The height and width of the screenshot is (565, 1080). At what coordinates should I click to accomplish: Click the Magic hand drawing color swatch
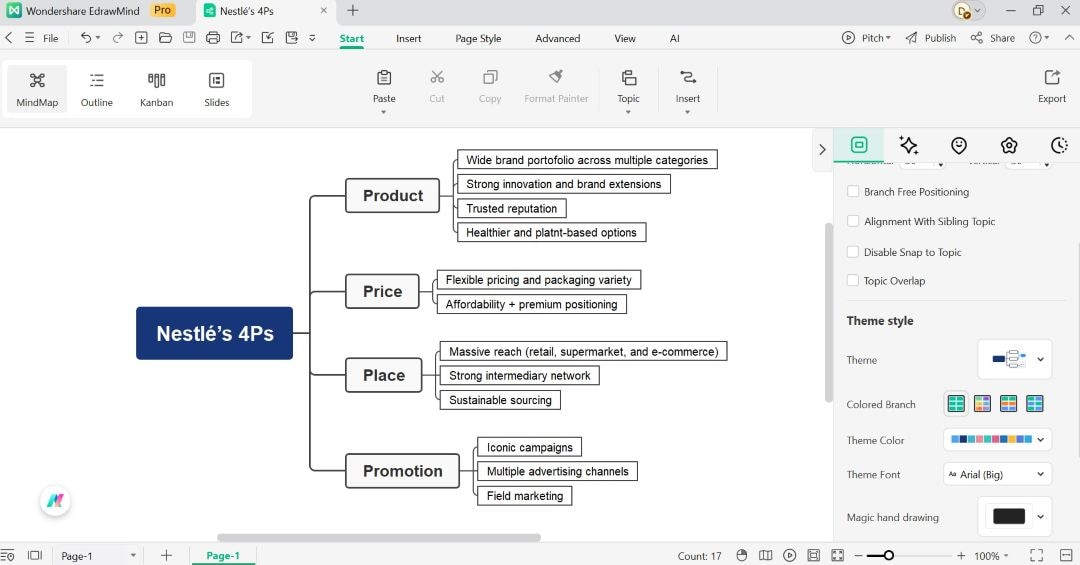pyautogui.click(x=1009, y=516)
